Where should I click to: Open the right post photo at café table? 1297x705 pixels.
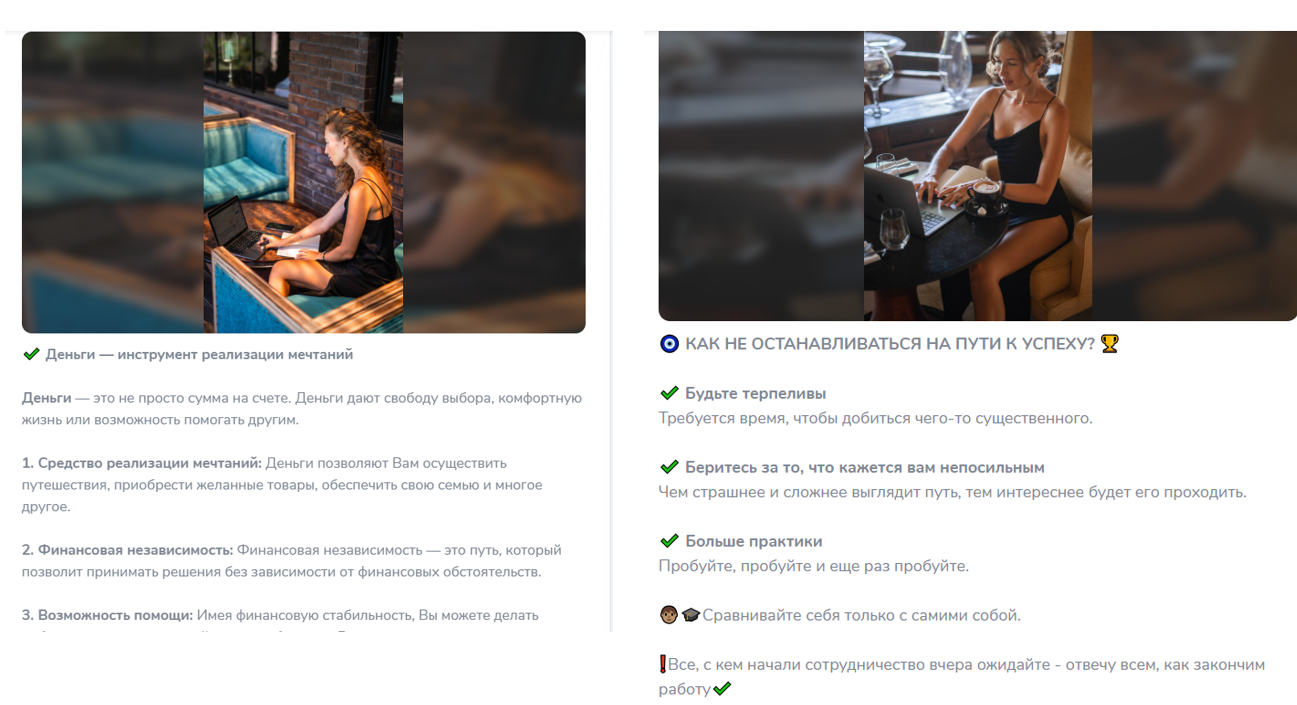click(977, 176)
